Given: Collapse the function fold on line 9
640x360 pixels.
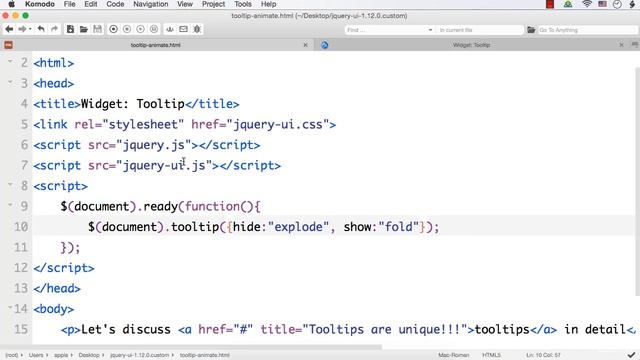Looking at the screenshot, I should click(x=10, y=204).
